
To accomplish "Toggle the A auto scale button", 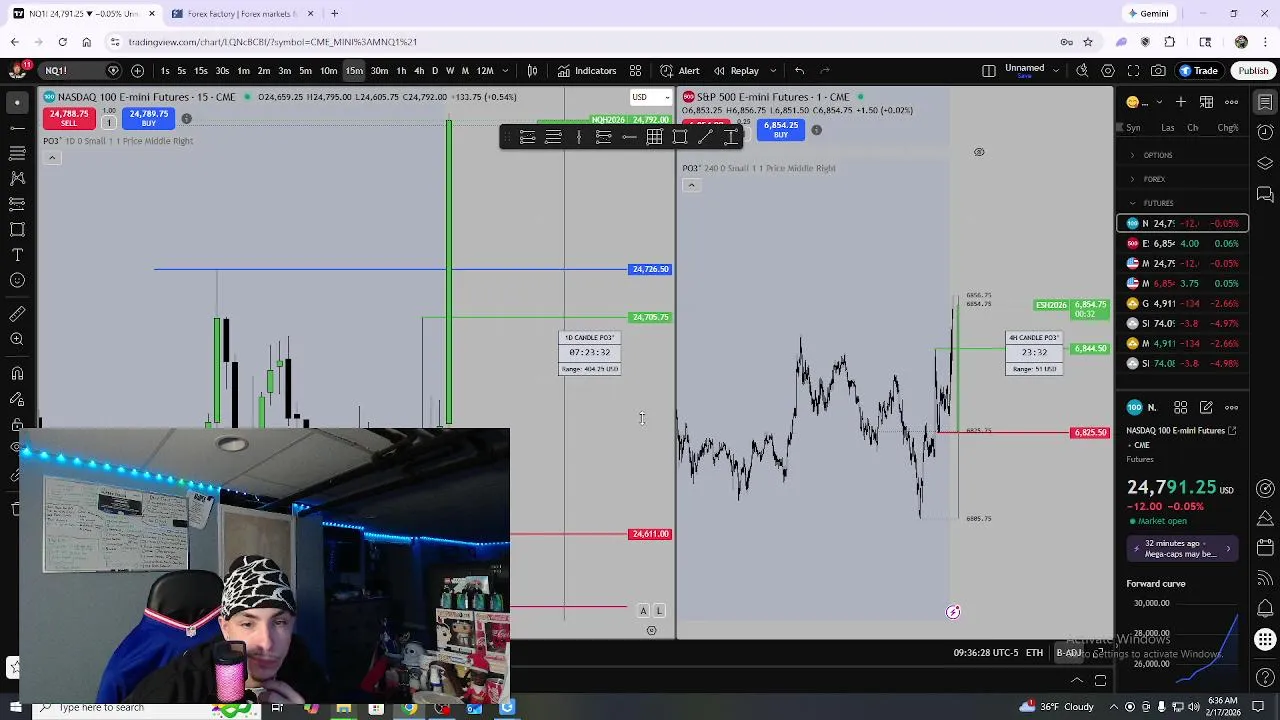I will point(643,611).
